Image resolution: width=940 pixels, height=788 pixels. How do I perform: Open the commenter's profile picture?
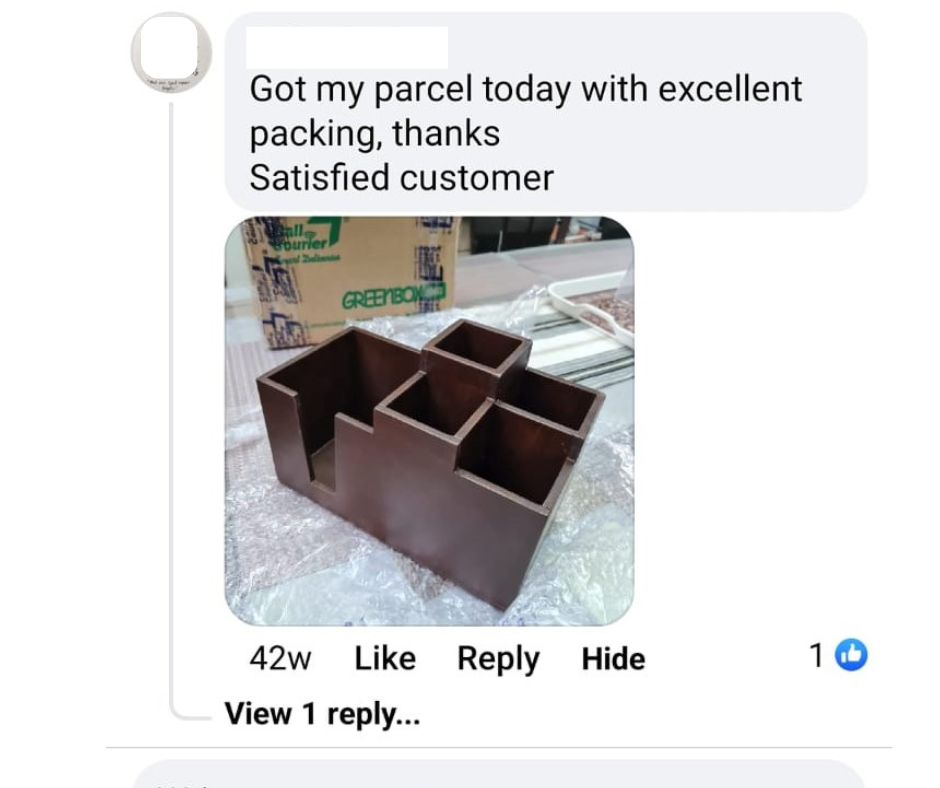pos(171,52)
